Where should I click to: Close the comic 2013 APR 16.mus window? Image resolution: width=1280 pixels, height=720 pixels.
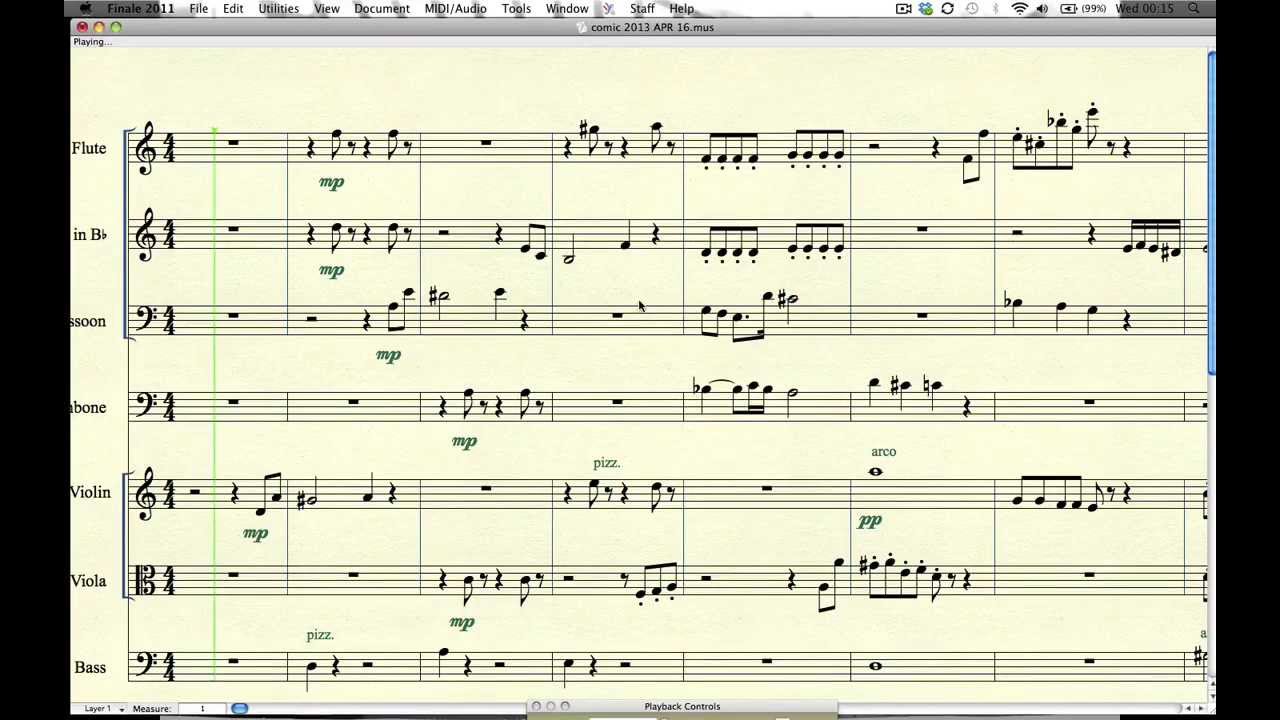(x=82, y=27)
